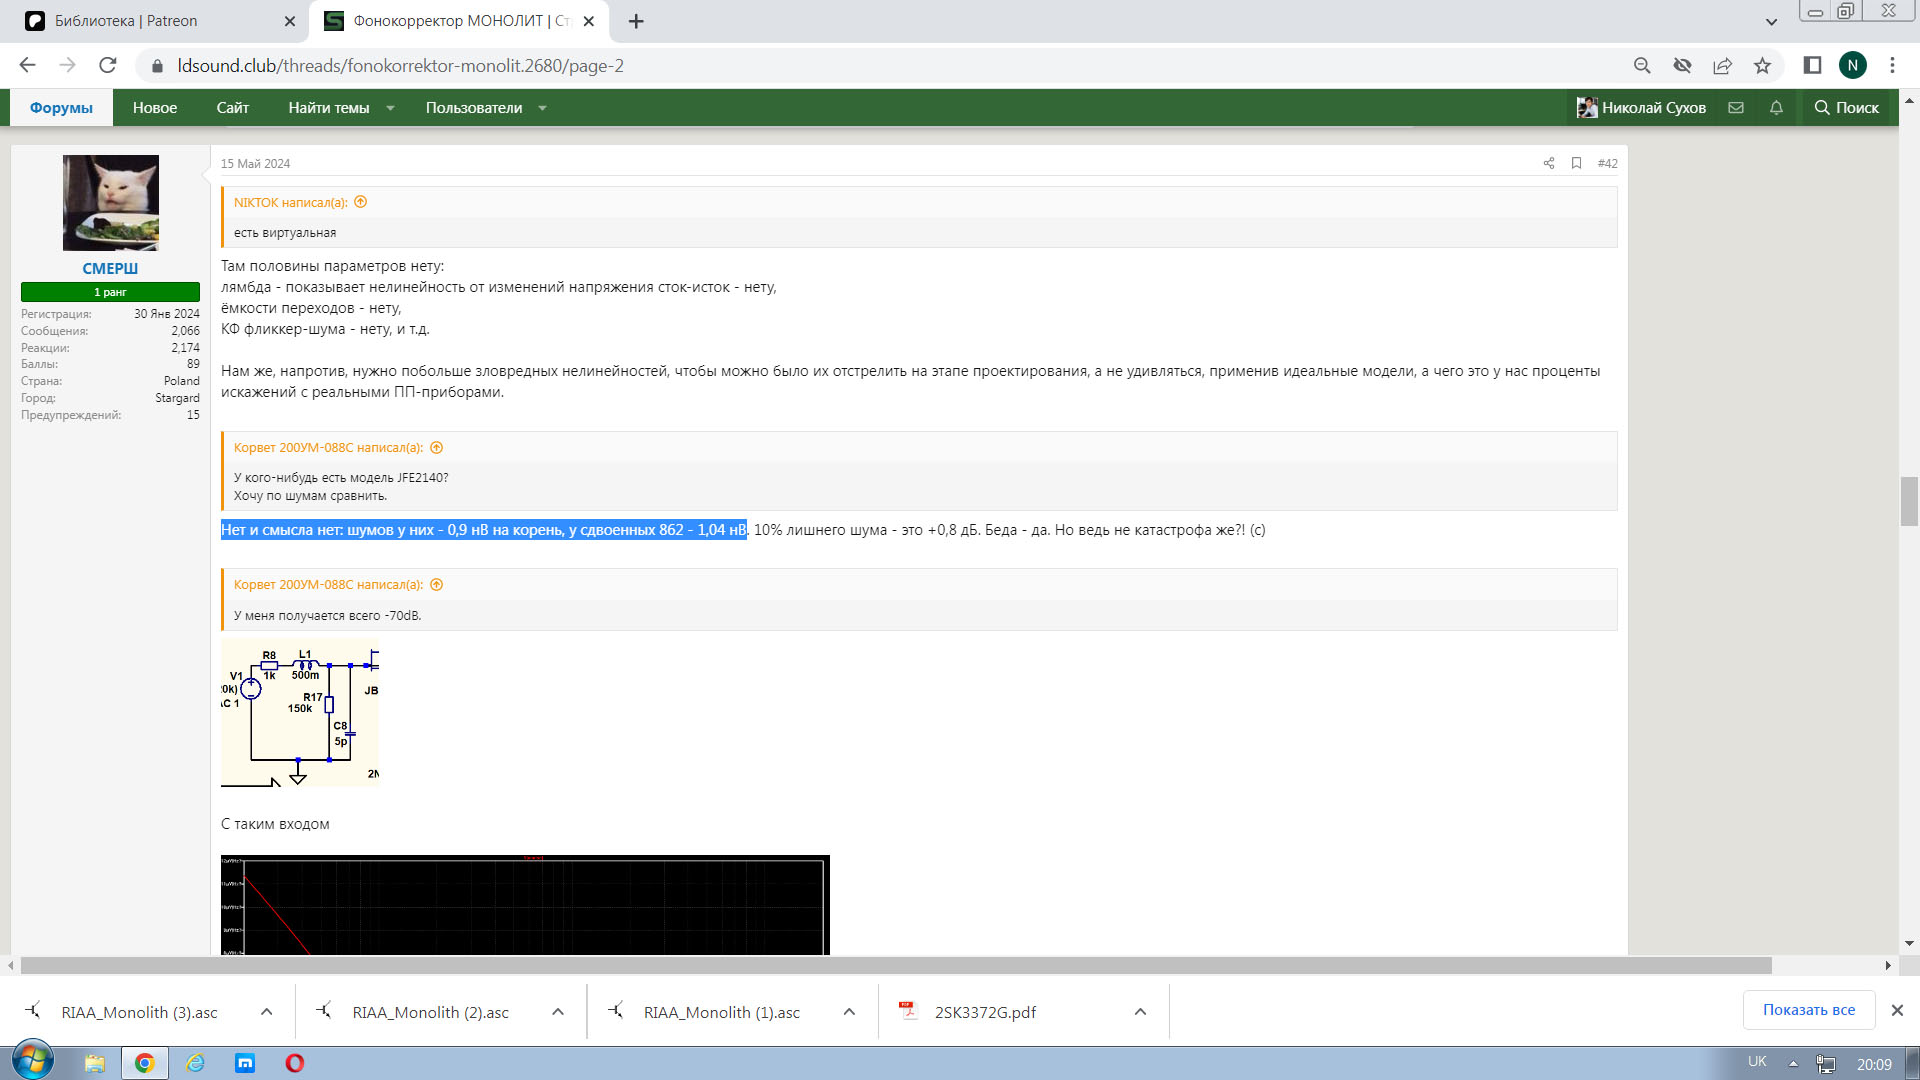The image size is (1920, 1080).
Task: Open the Сайт menu item
Action: tap(233, 108)
